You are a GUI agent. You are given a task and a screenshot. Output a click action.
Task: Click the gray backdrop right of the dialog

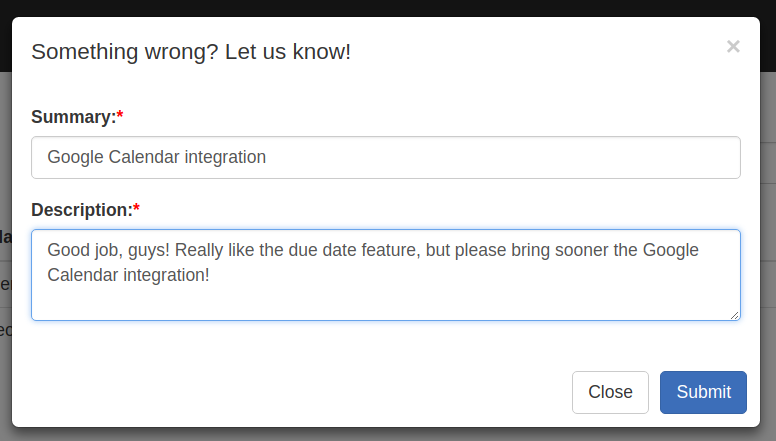coord(768,247)
